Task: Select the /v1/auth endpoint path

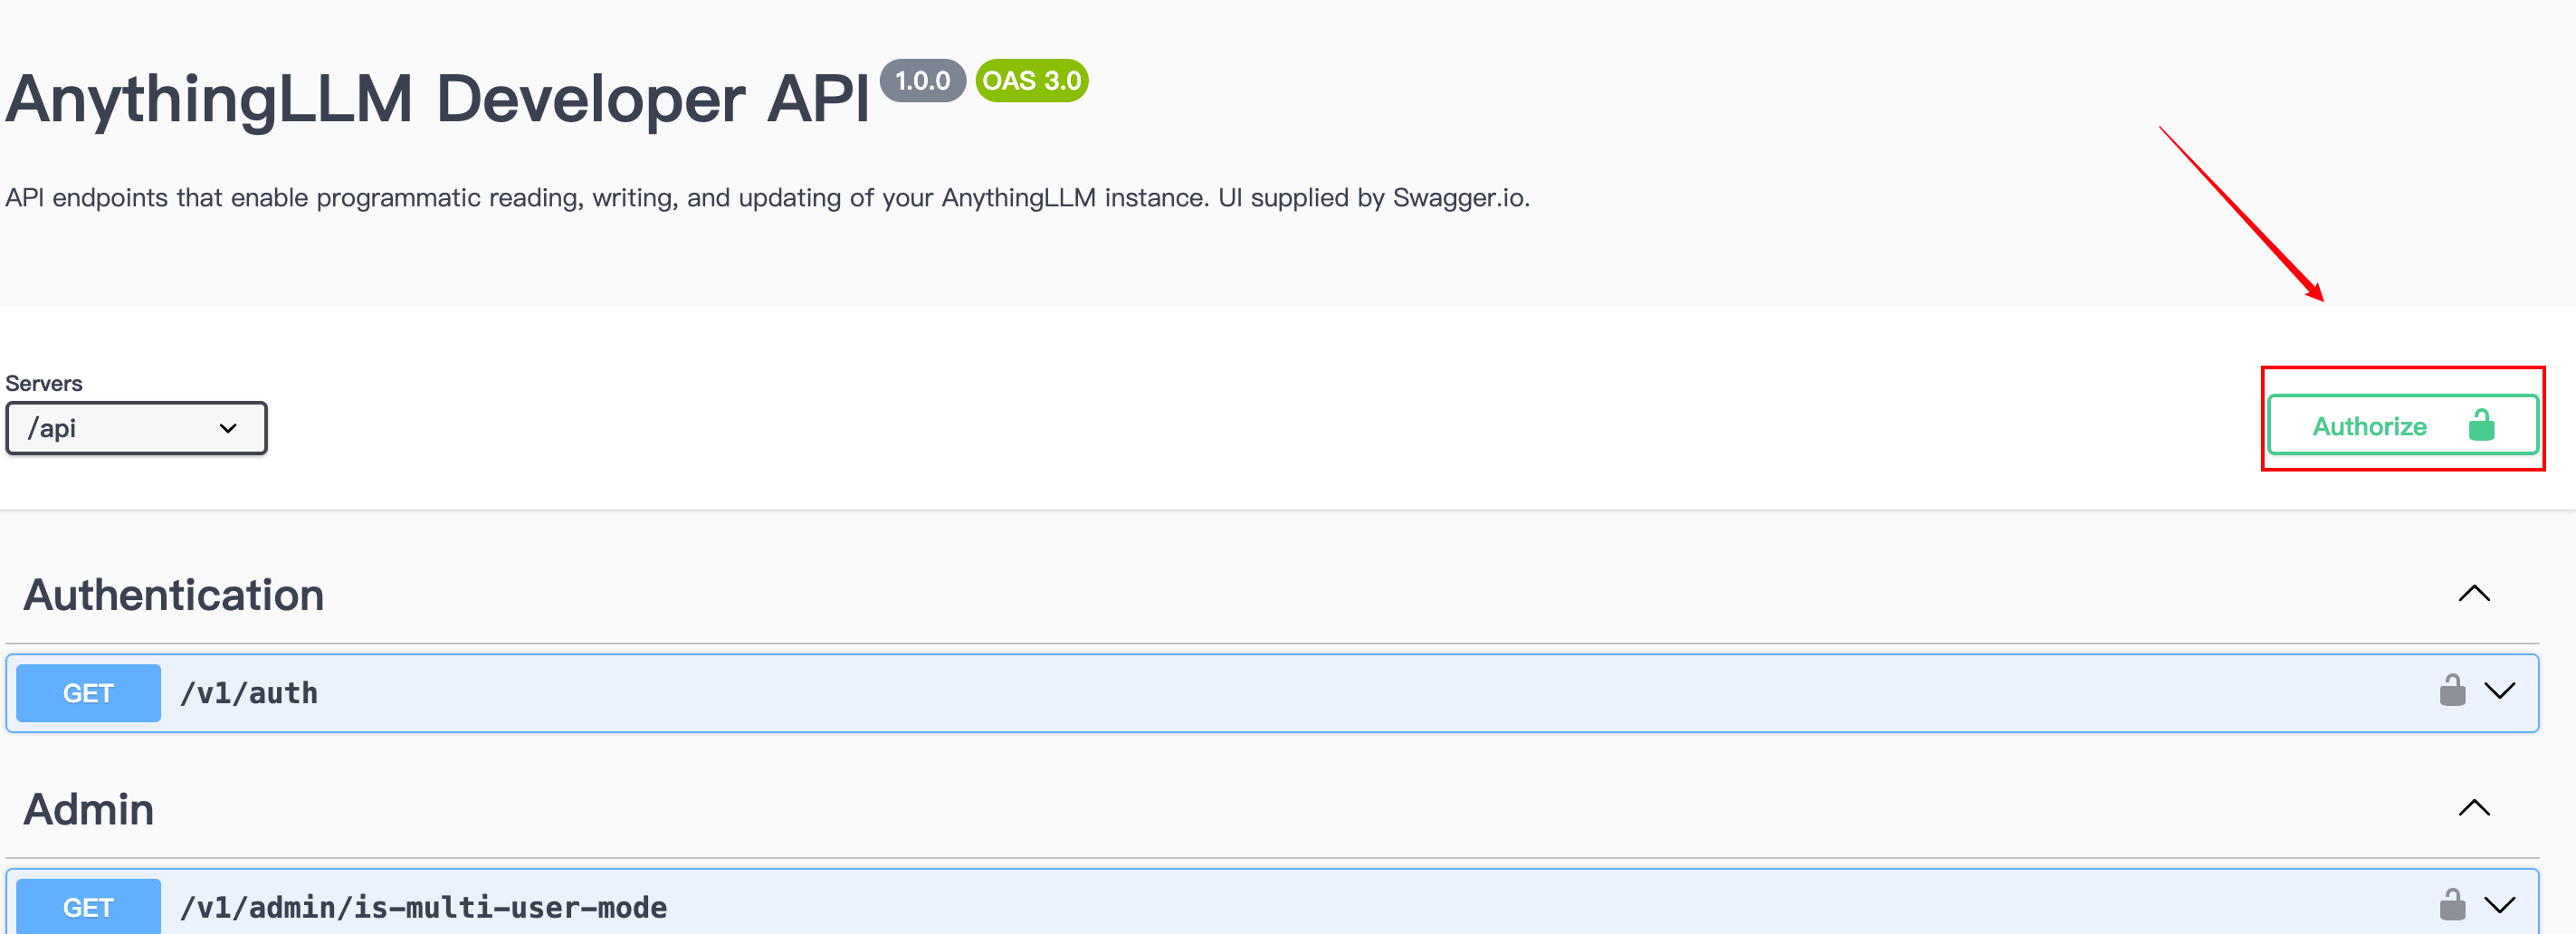Action: click(x=249, y=693)
